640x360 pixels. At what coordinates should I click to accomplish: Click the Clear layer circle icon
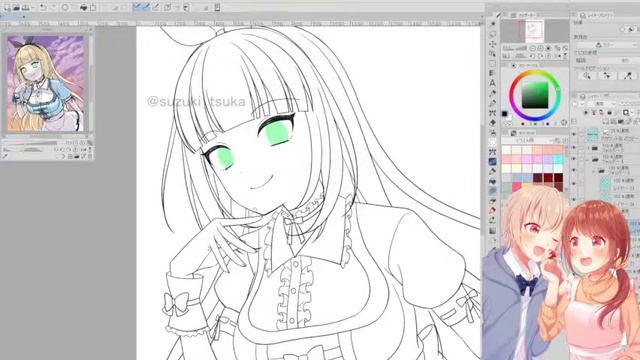(65, 7)
